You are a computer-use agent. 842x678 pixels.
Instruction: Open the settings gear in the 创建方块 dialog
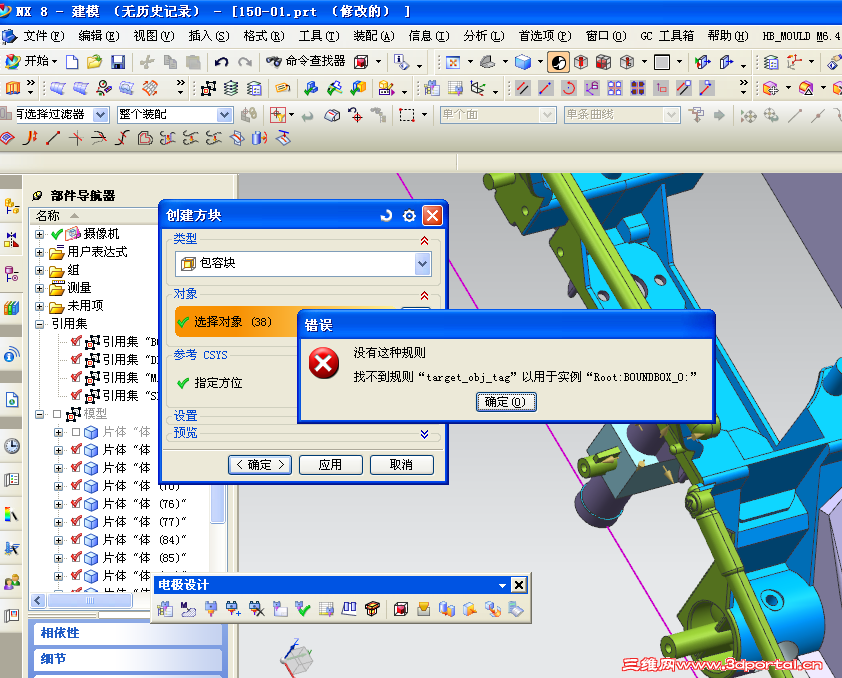click(409, 216)
